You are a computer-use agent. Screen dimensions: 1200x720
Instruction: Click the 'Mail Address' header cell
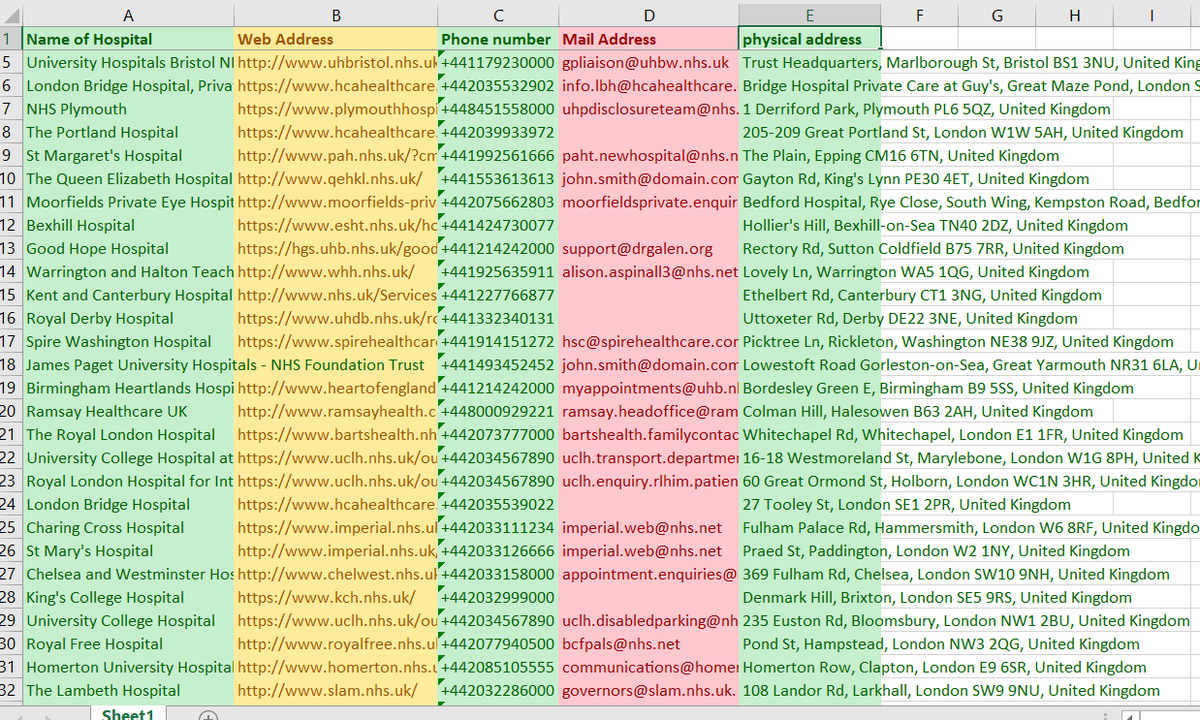(x=649, y=39)
